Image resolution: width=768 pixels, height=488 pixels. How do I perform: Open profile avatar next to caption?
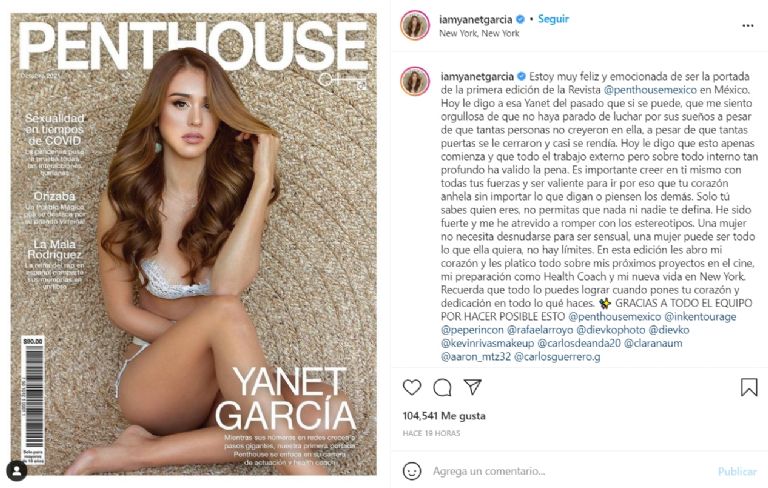coord(415,81)
